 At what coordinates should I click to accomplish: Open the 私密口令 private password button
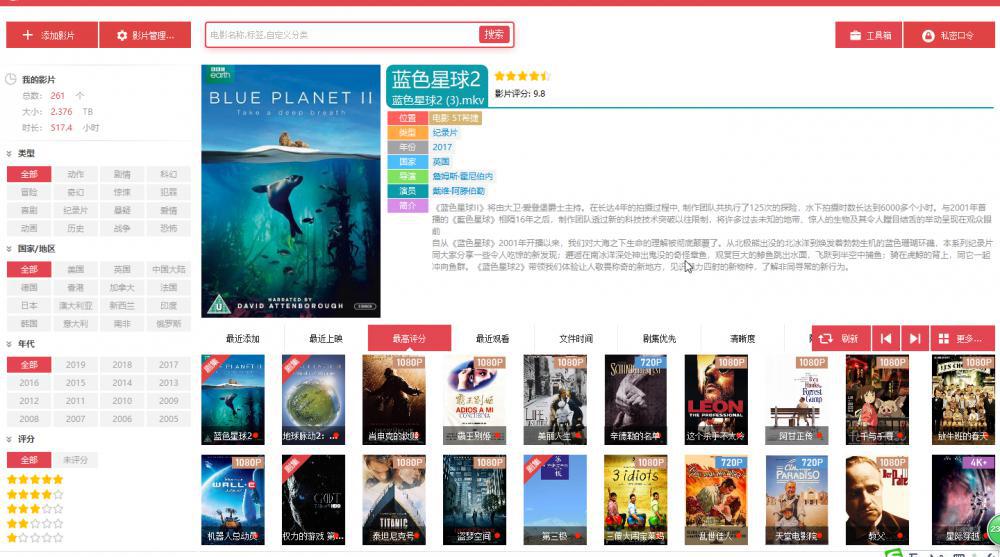pos(949,35)
